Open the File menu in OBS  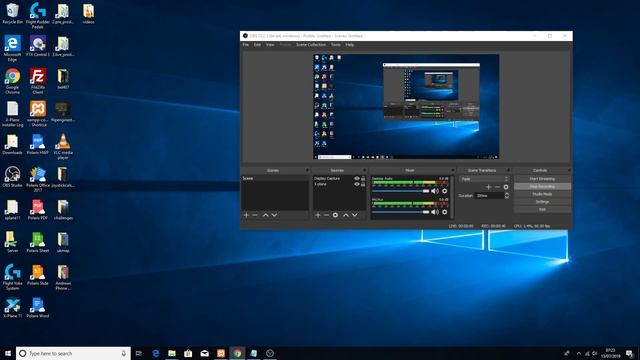click(245, 44)
